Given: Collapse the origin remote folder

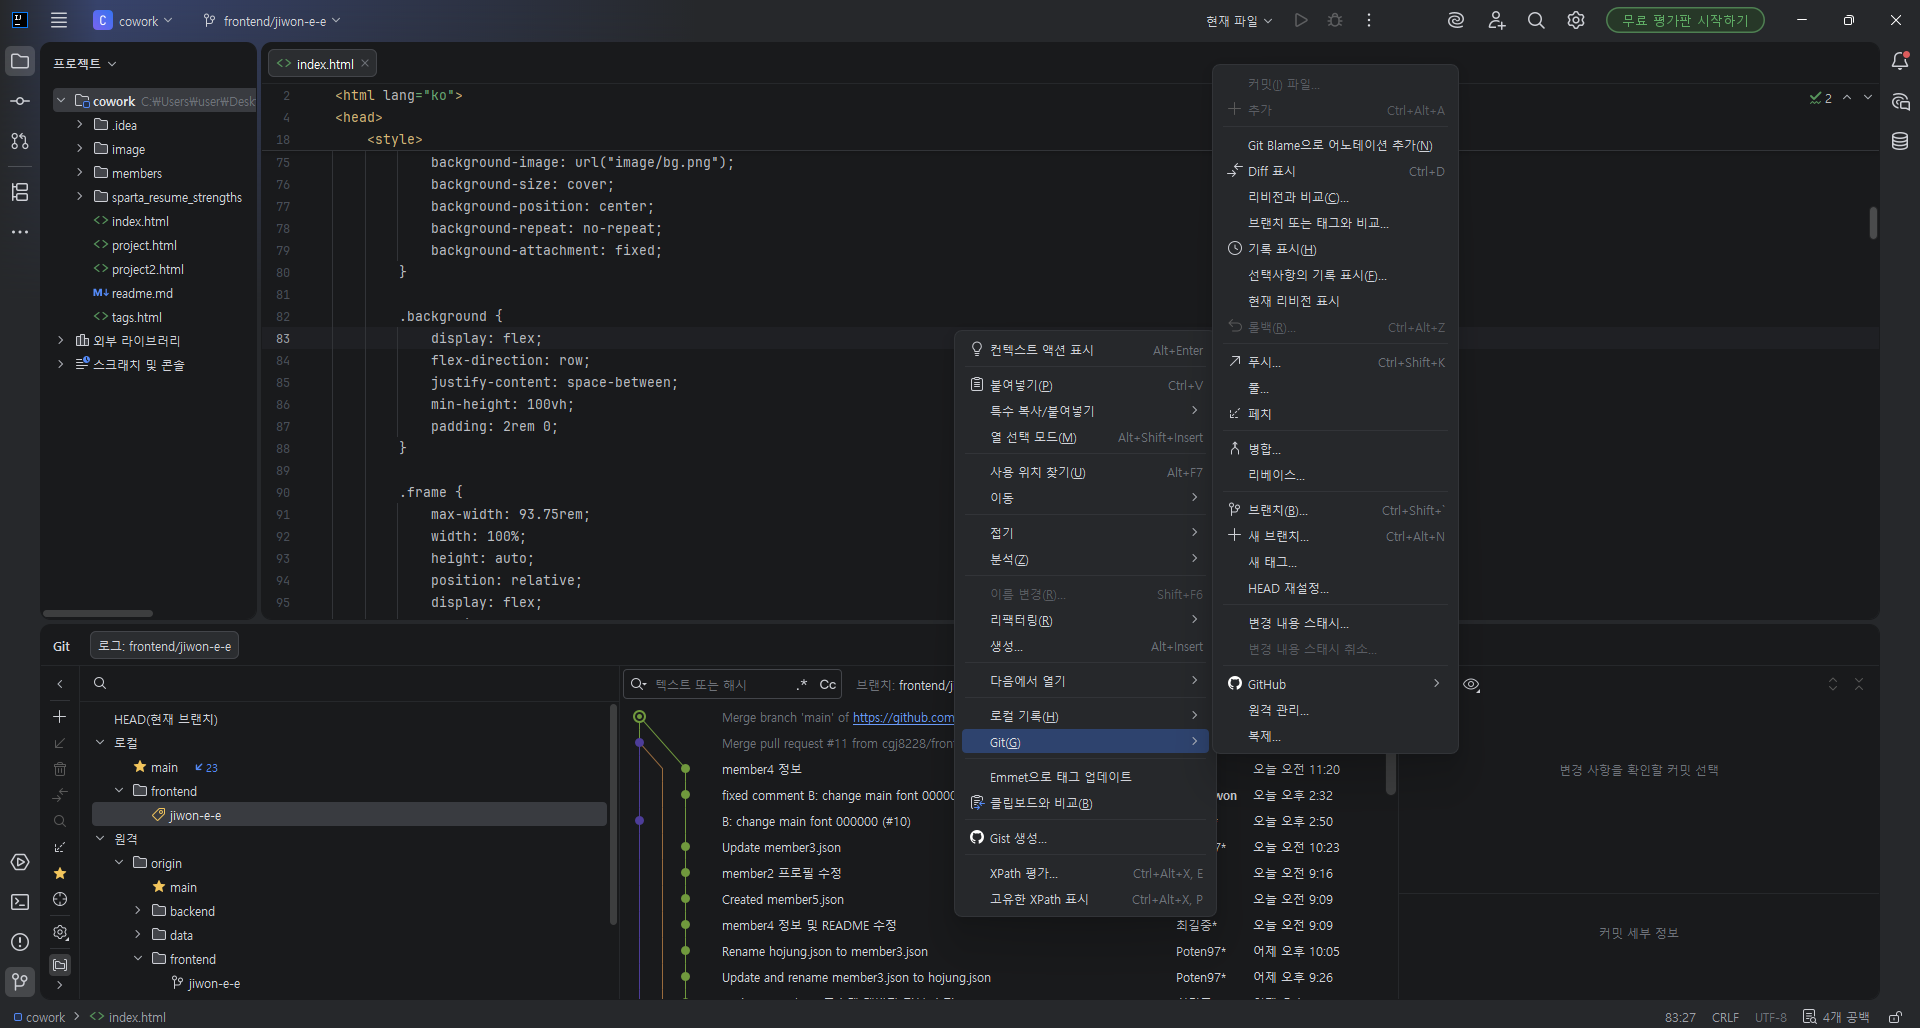Looking at the screenshot, I should coord(119,863).
